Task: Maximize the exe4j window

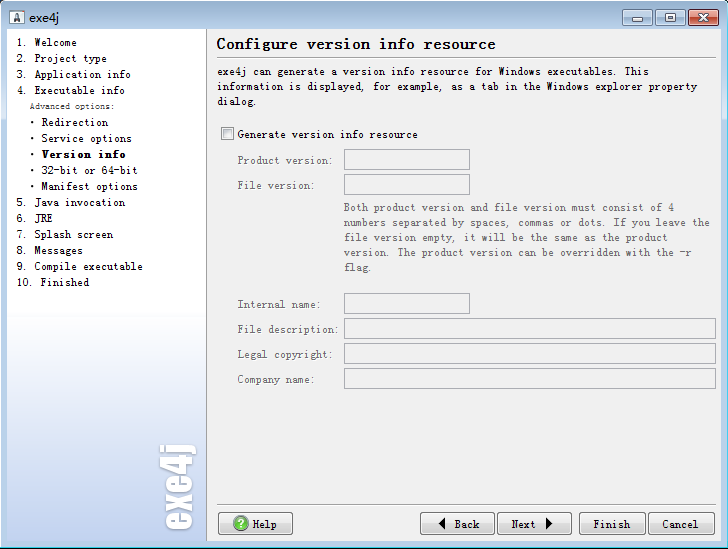Action: pyautogui.click(x=670, y=18)
